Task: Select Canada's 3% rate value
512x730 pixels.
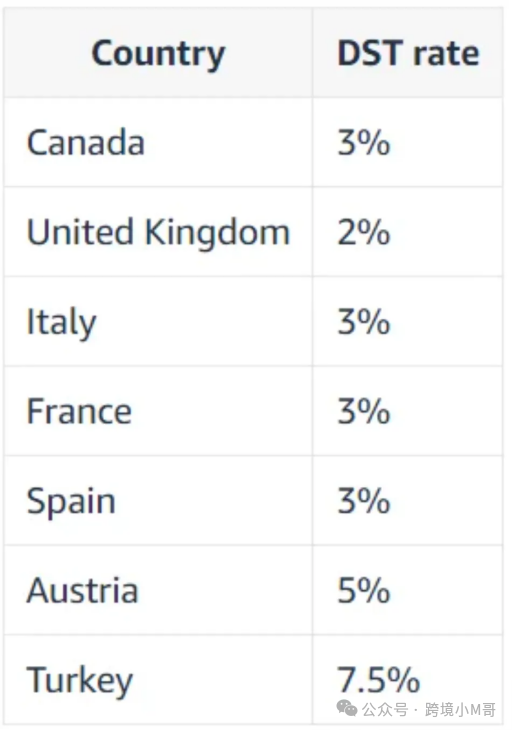Action: (364, 142)
